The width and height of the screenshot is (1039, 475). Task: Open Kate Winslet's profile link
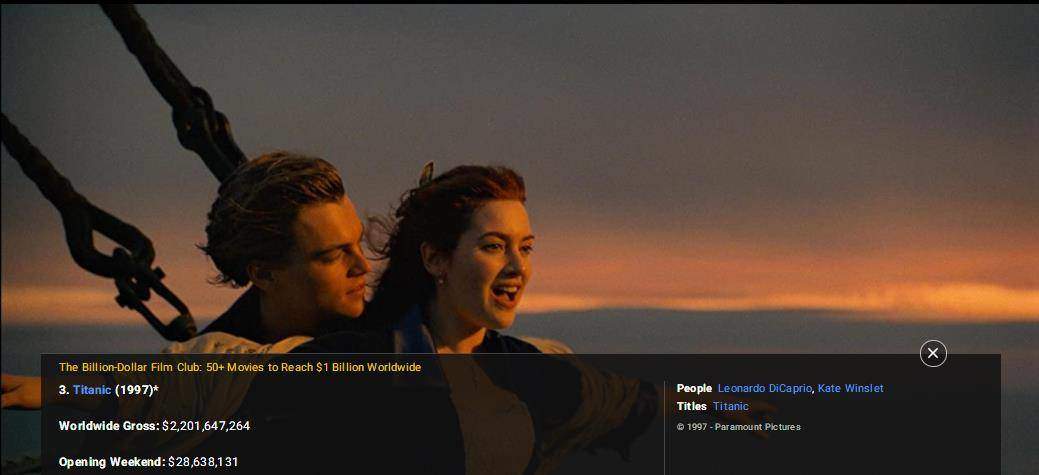[x=850, y=388]
